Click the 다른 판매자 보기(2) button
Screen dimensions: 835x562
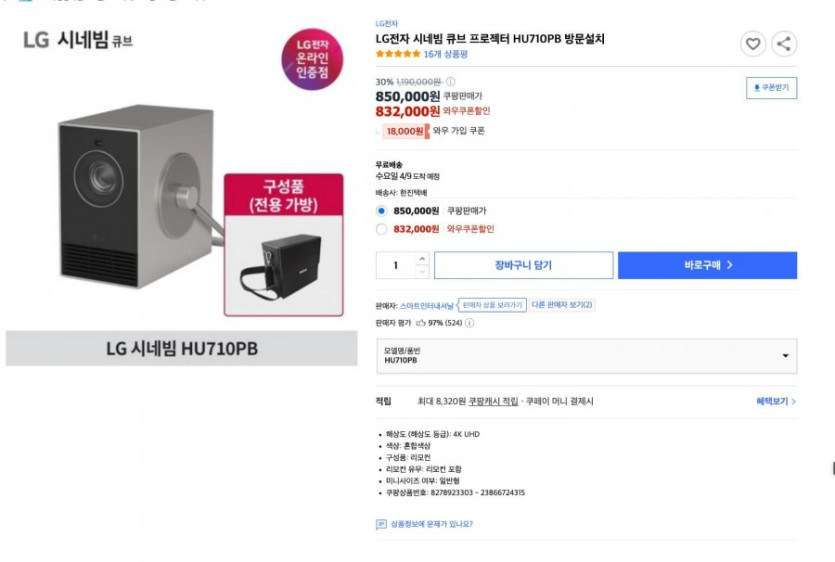[x=562, y=304]
